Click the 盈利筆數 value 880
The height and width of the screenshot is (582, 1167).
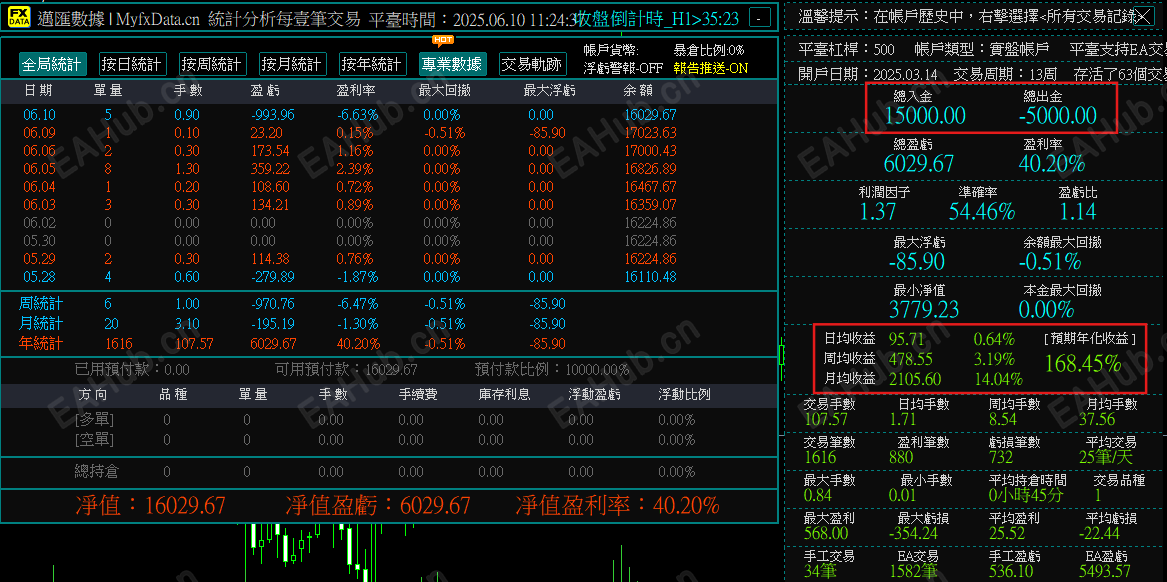click(x=901, y=457)
